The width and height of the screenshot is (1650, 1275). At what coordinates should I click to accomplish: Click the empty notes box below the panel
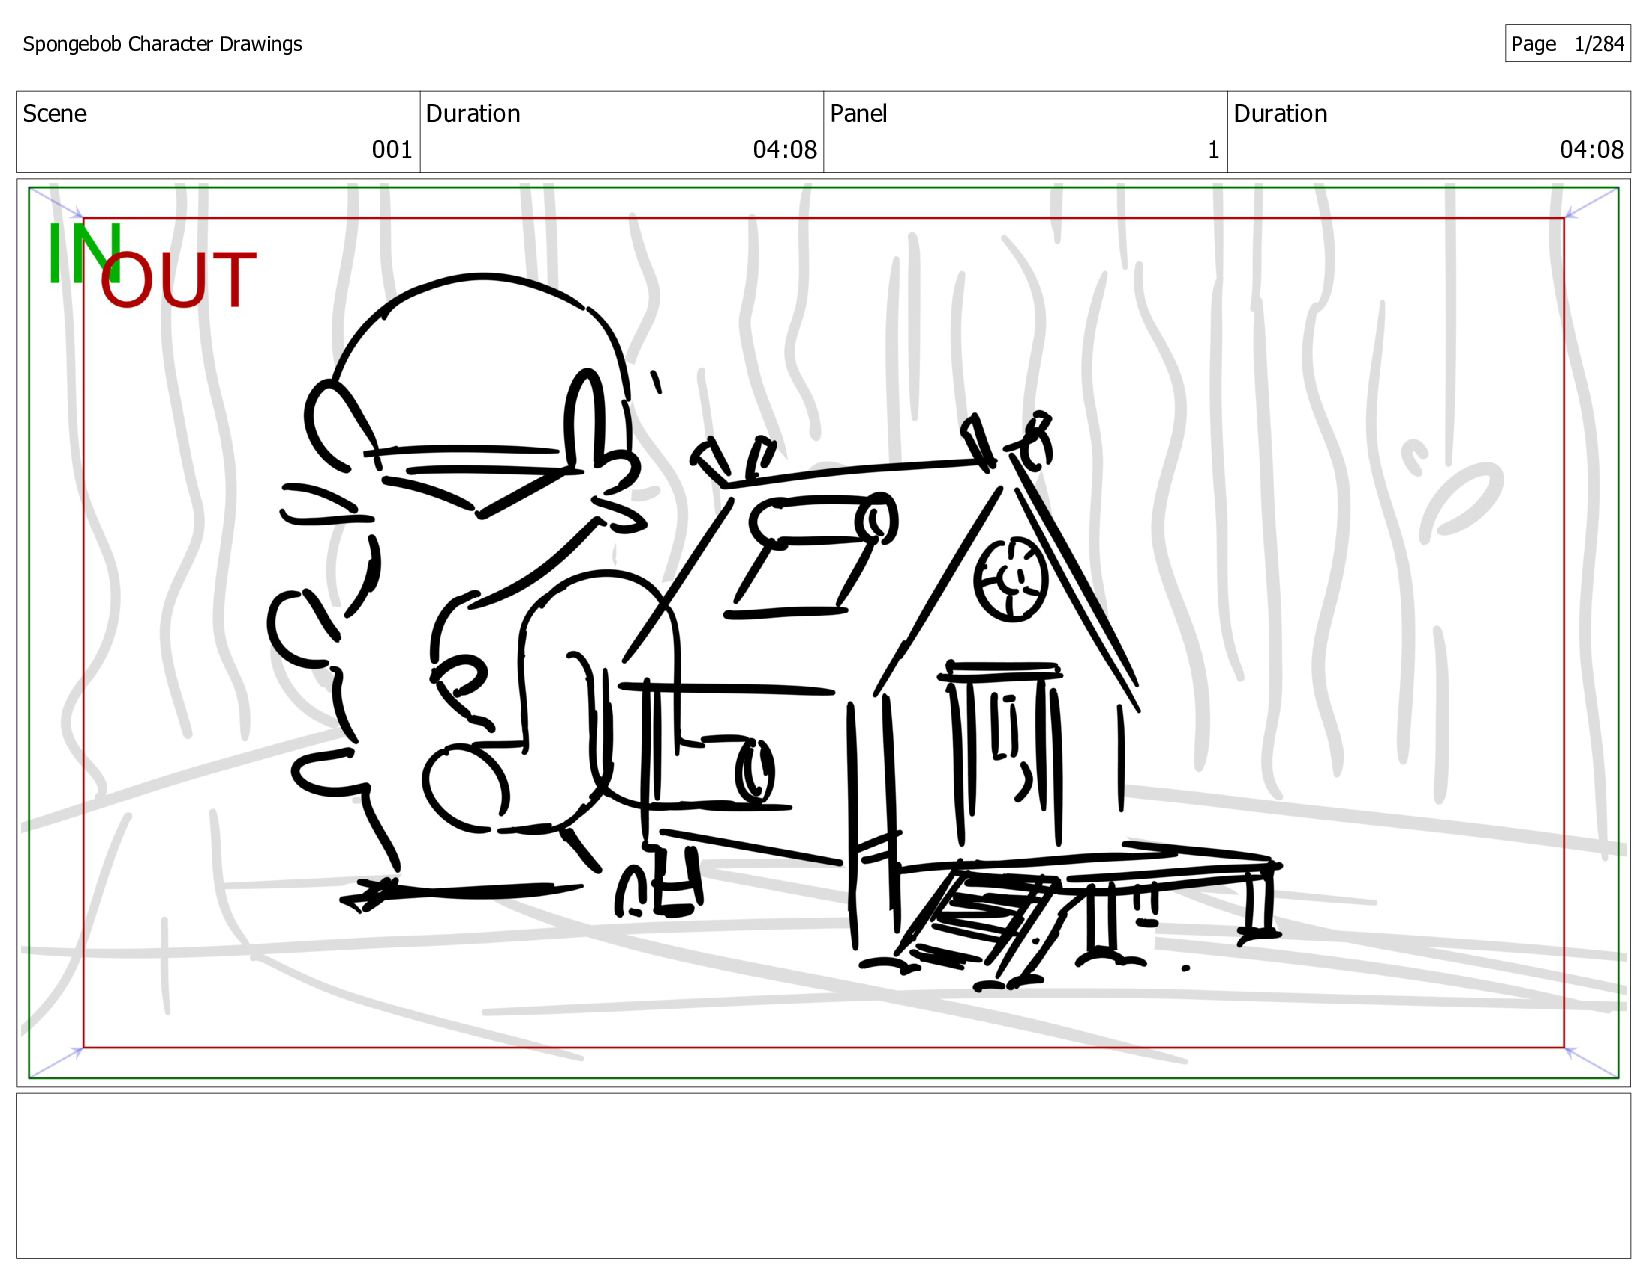(x=823, y=1176)
